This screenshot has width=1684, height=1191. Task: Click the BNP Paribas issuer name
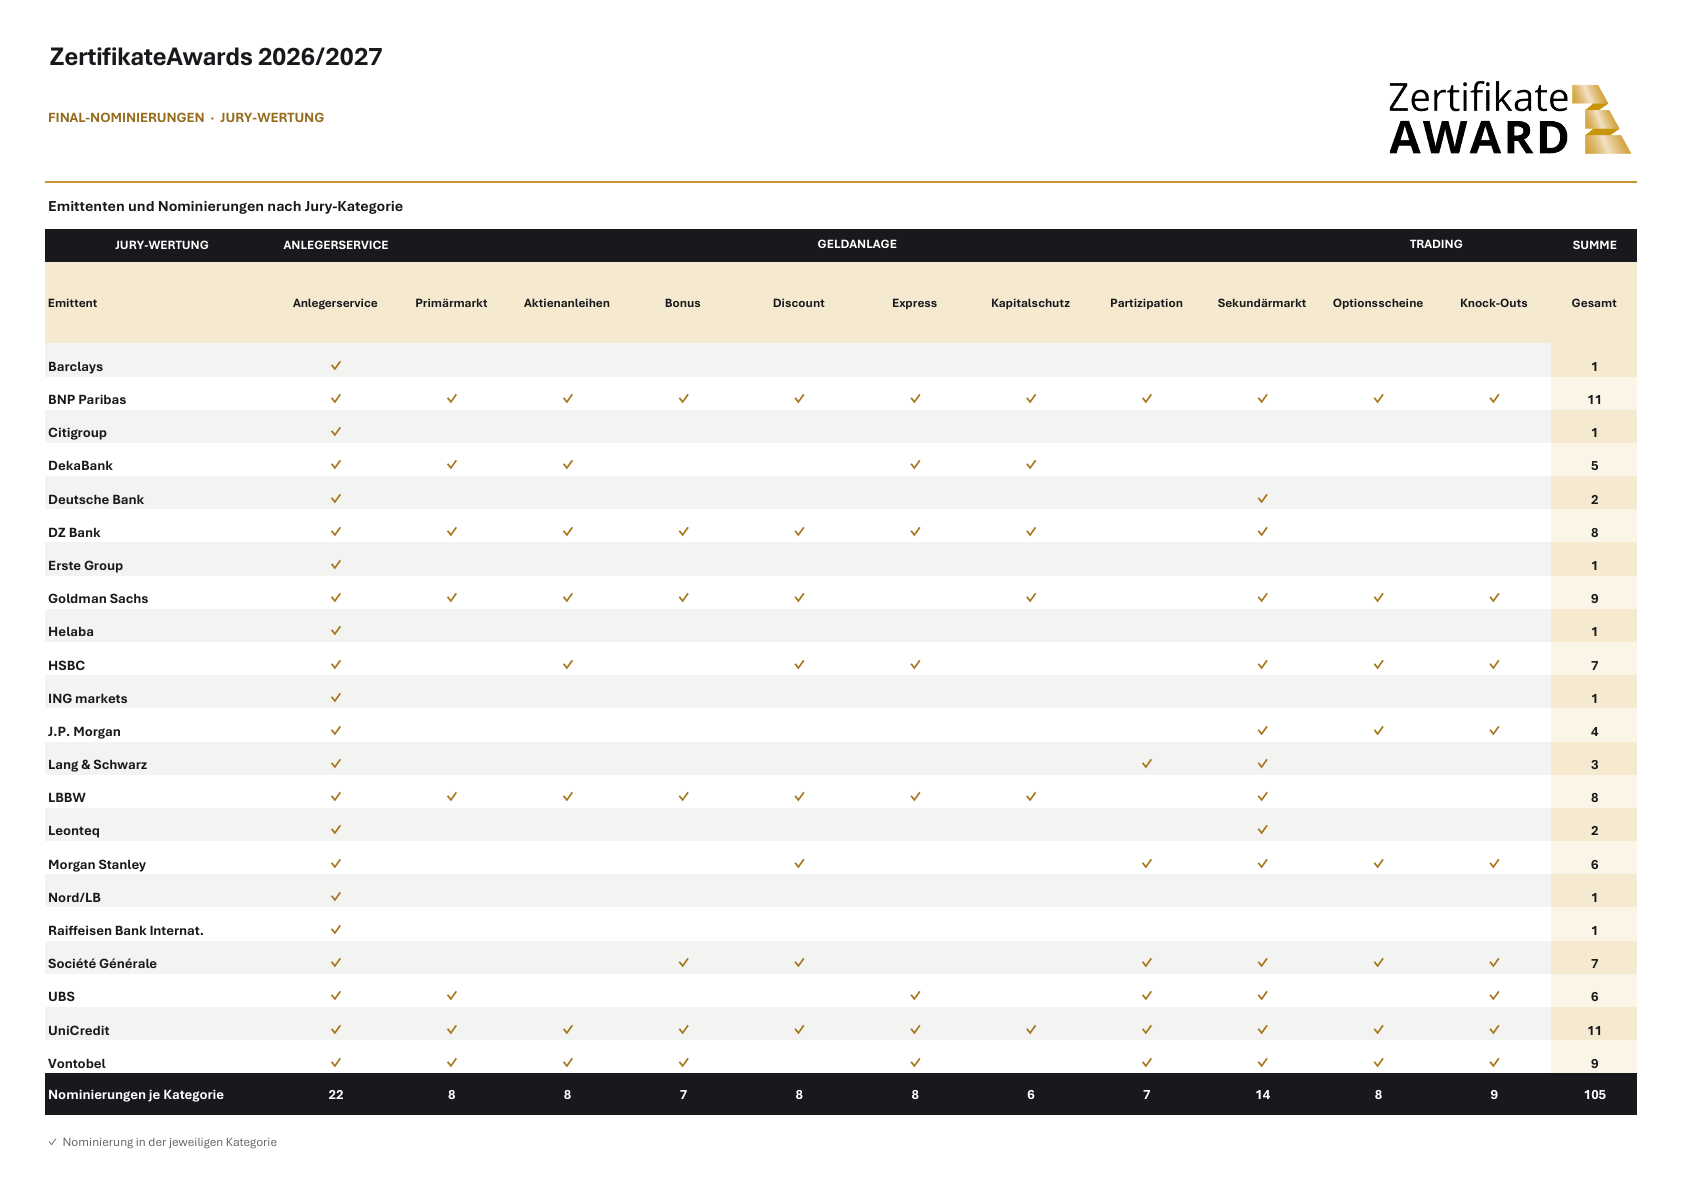pos(87,400)
